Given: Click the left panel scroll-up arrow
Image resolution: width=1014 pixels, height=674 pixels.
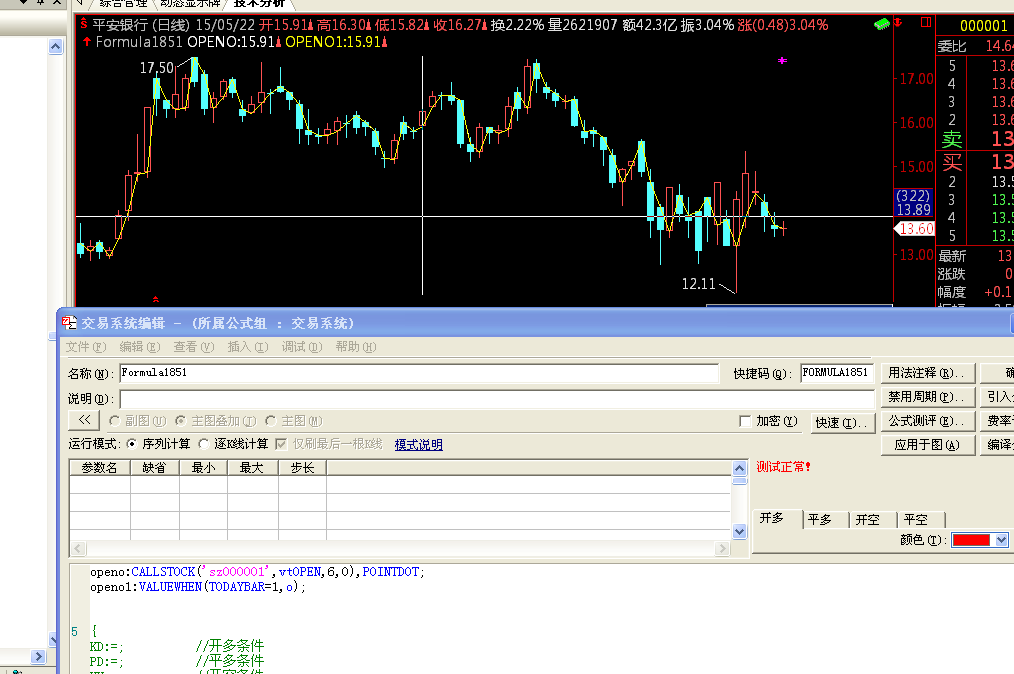Looking at the screenshot, I should [x=56, y=47].
